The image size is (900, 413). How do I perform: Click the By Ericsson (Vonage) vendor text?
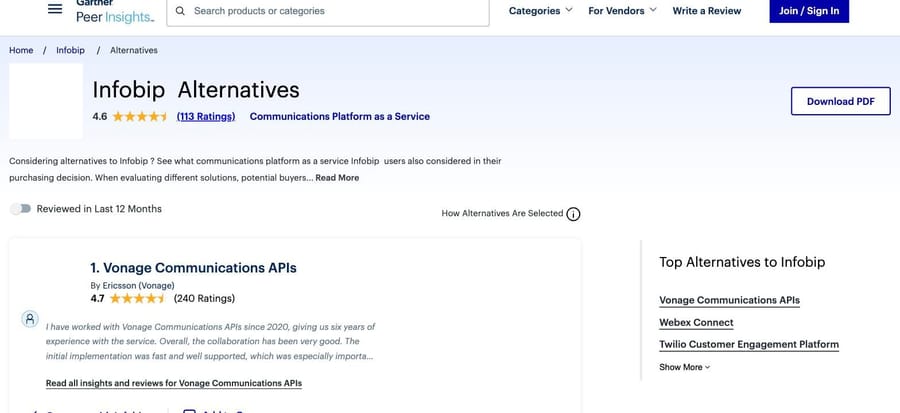(133, 286)
